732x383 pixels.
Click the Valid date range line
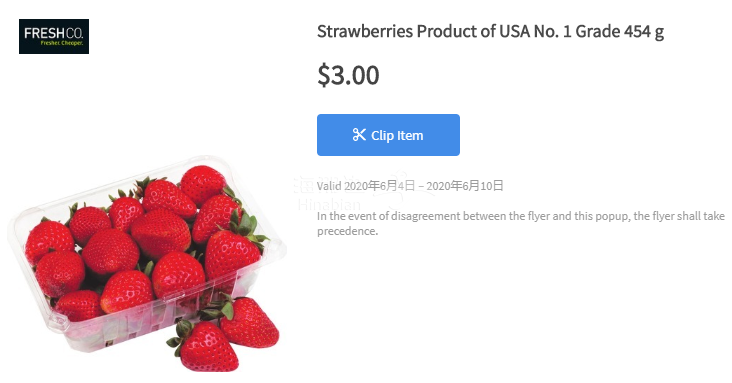[x=410, y=186]
